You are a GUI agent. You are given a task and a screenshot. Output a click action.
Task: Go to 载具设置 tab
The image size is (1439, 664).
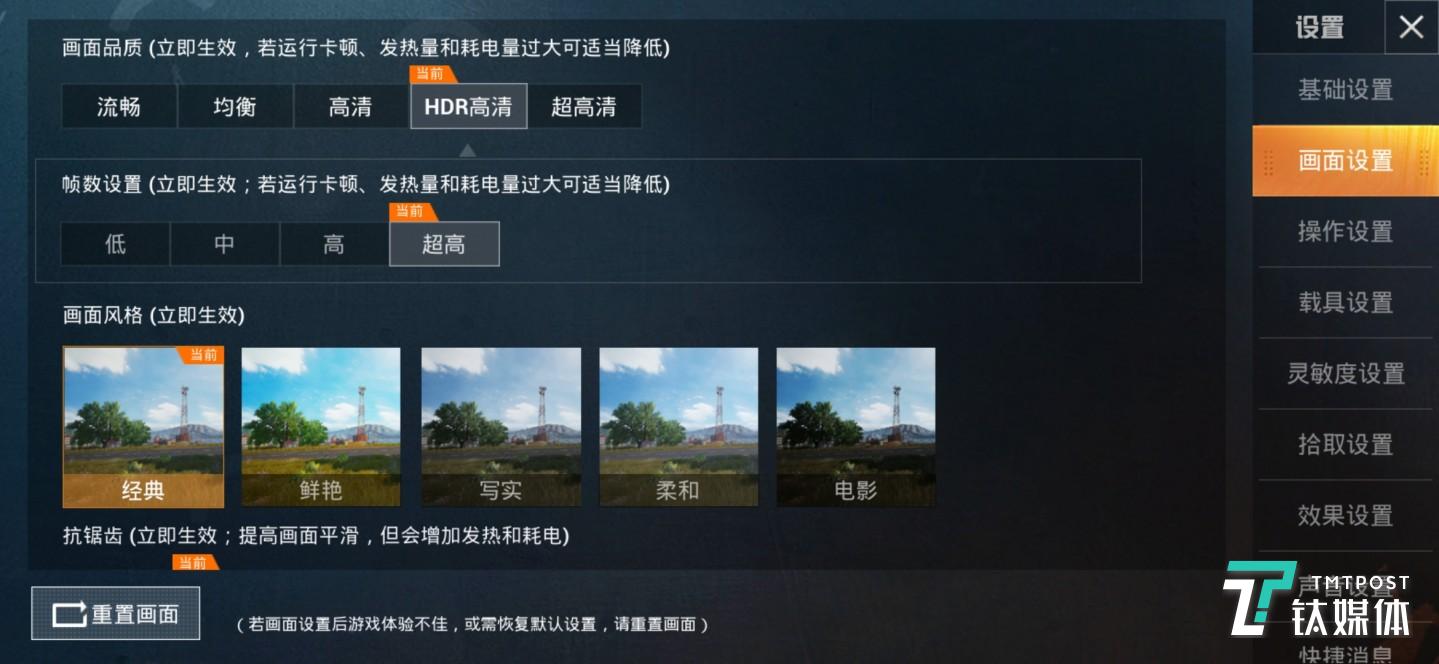click(x=1345, y=303)
